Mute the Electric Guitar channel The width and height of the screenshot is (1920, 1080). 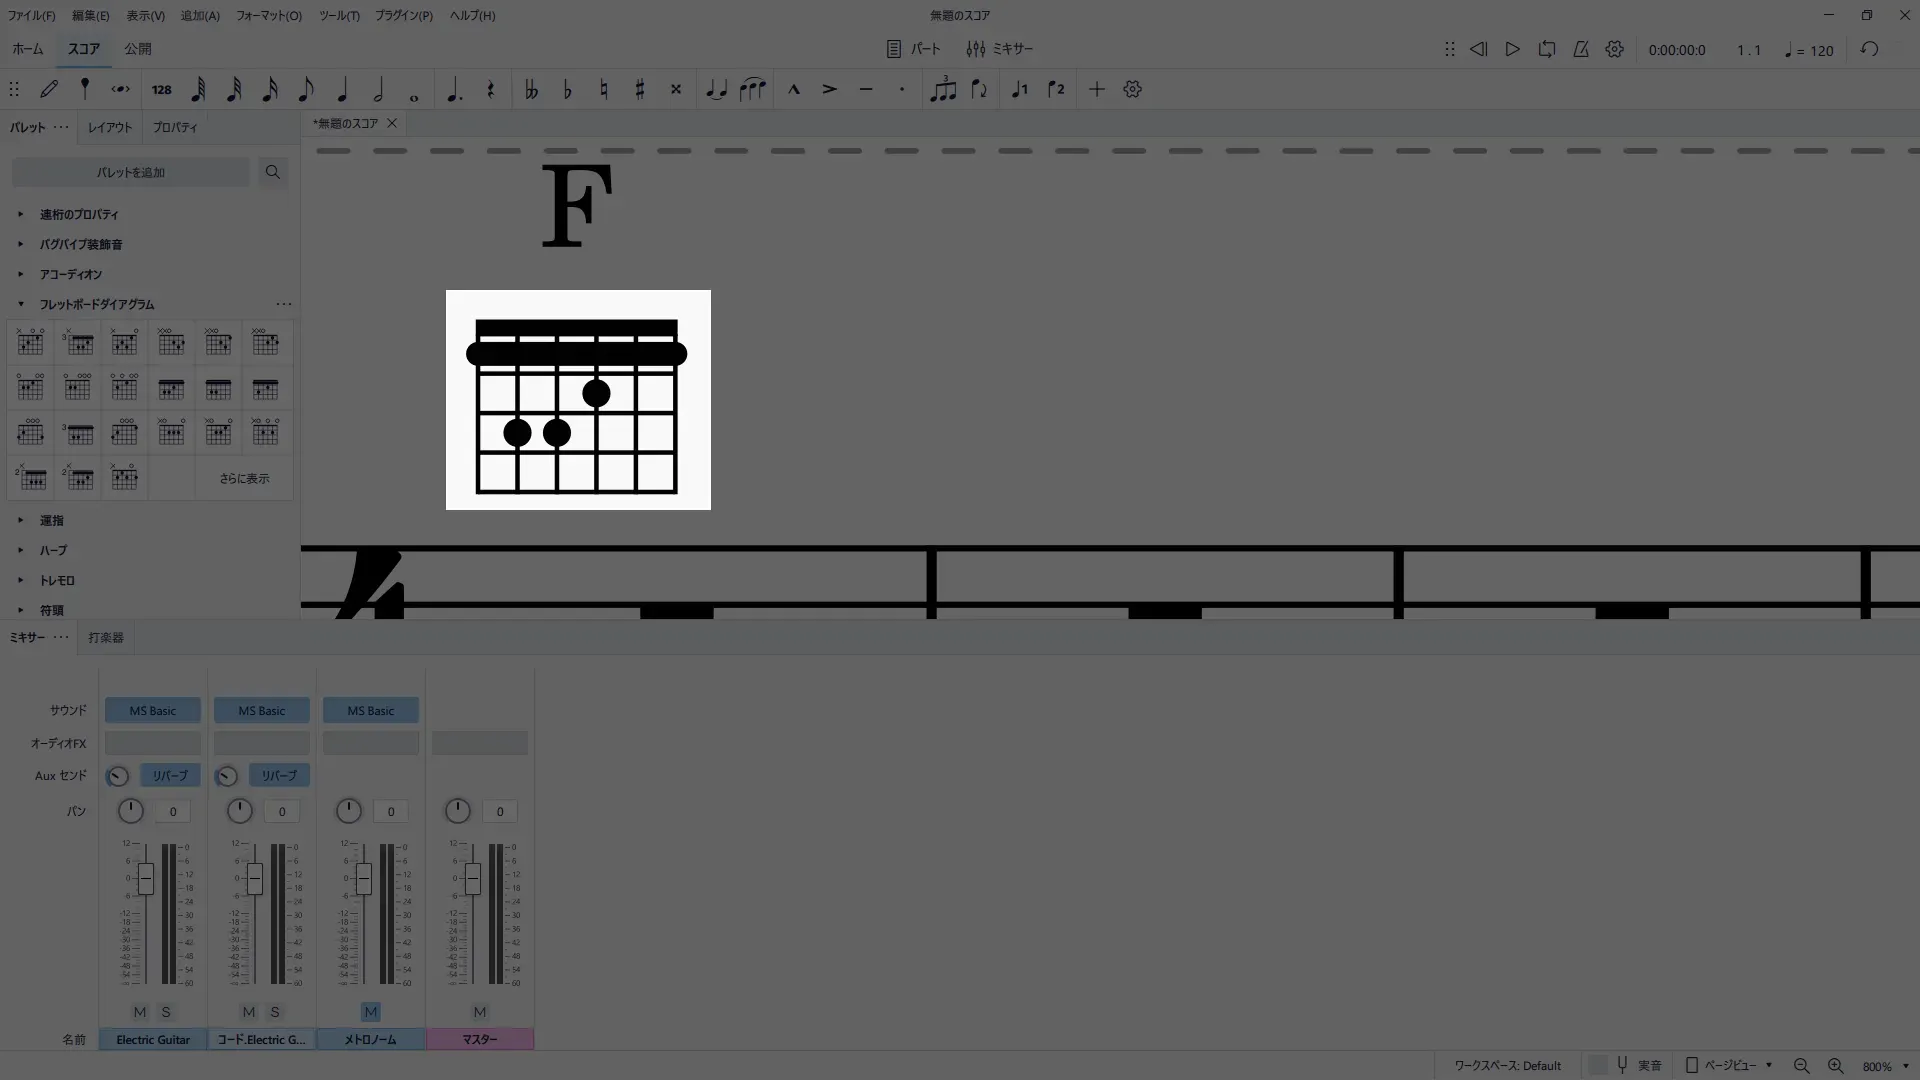tap(140, 1012)
